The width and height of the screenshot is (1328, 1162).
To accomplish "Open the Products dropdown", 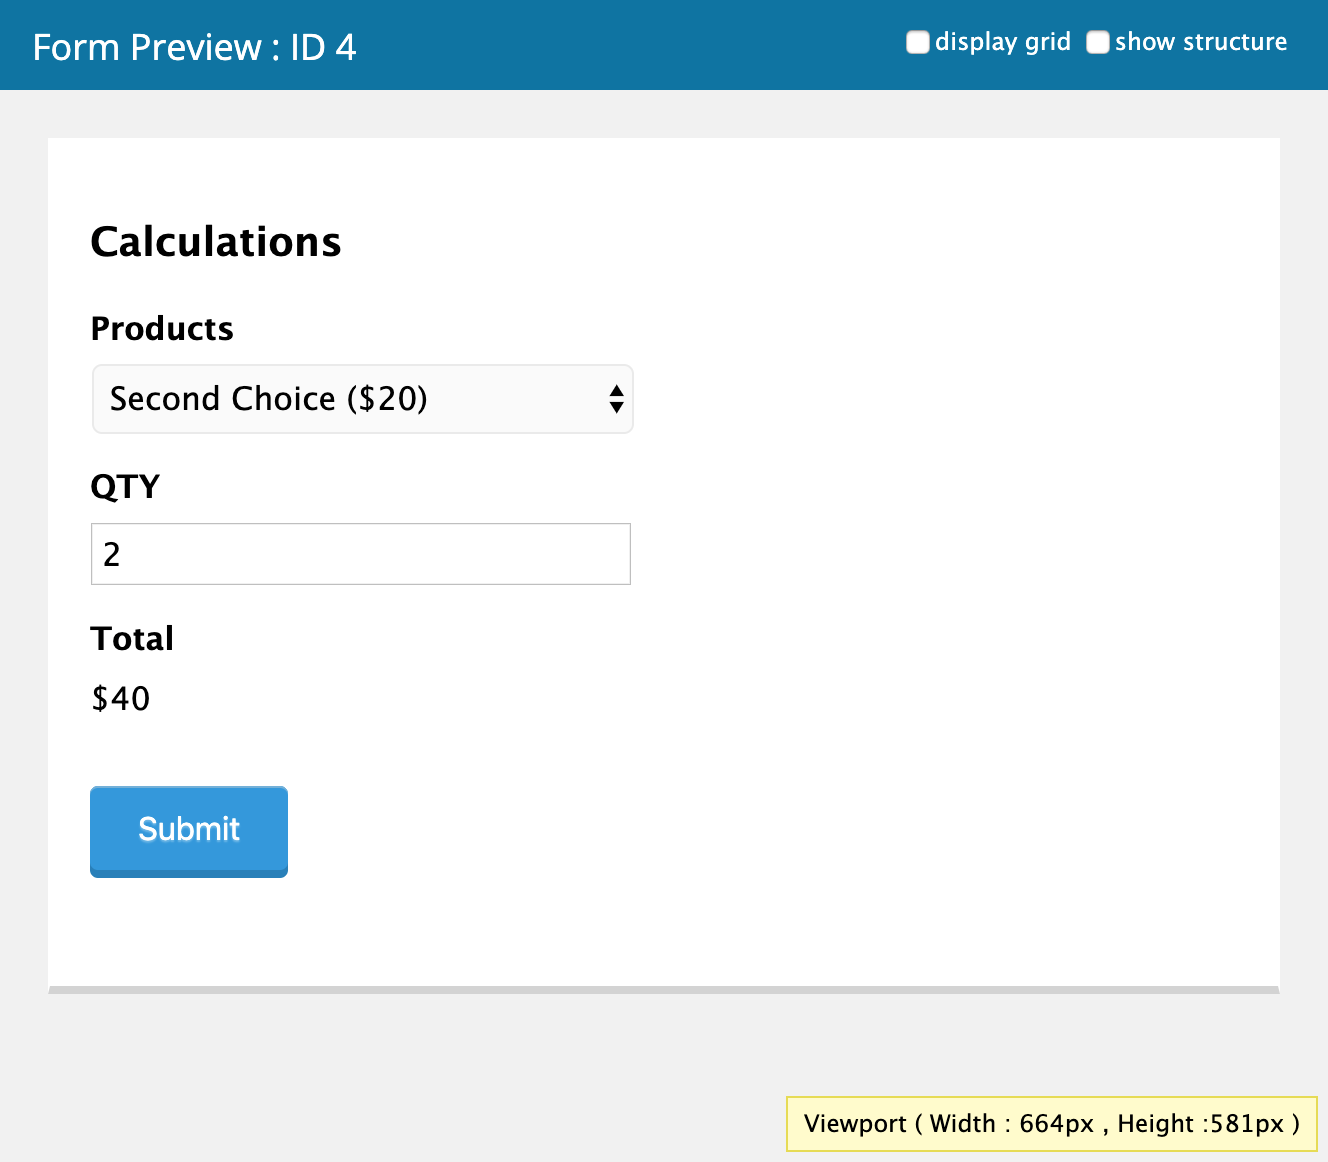I will pyautogui.click(x=362, y=399).
